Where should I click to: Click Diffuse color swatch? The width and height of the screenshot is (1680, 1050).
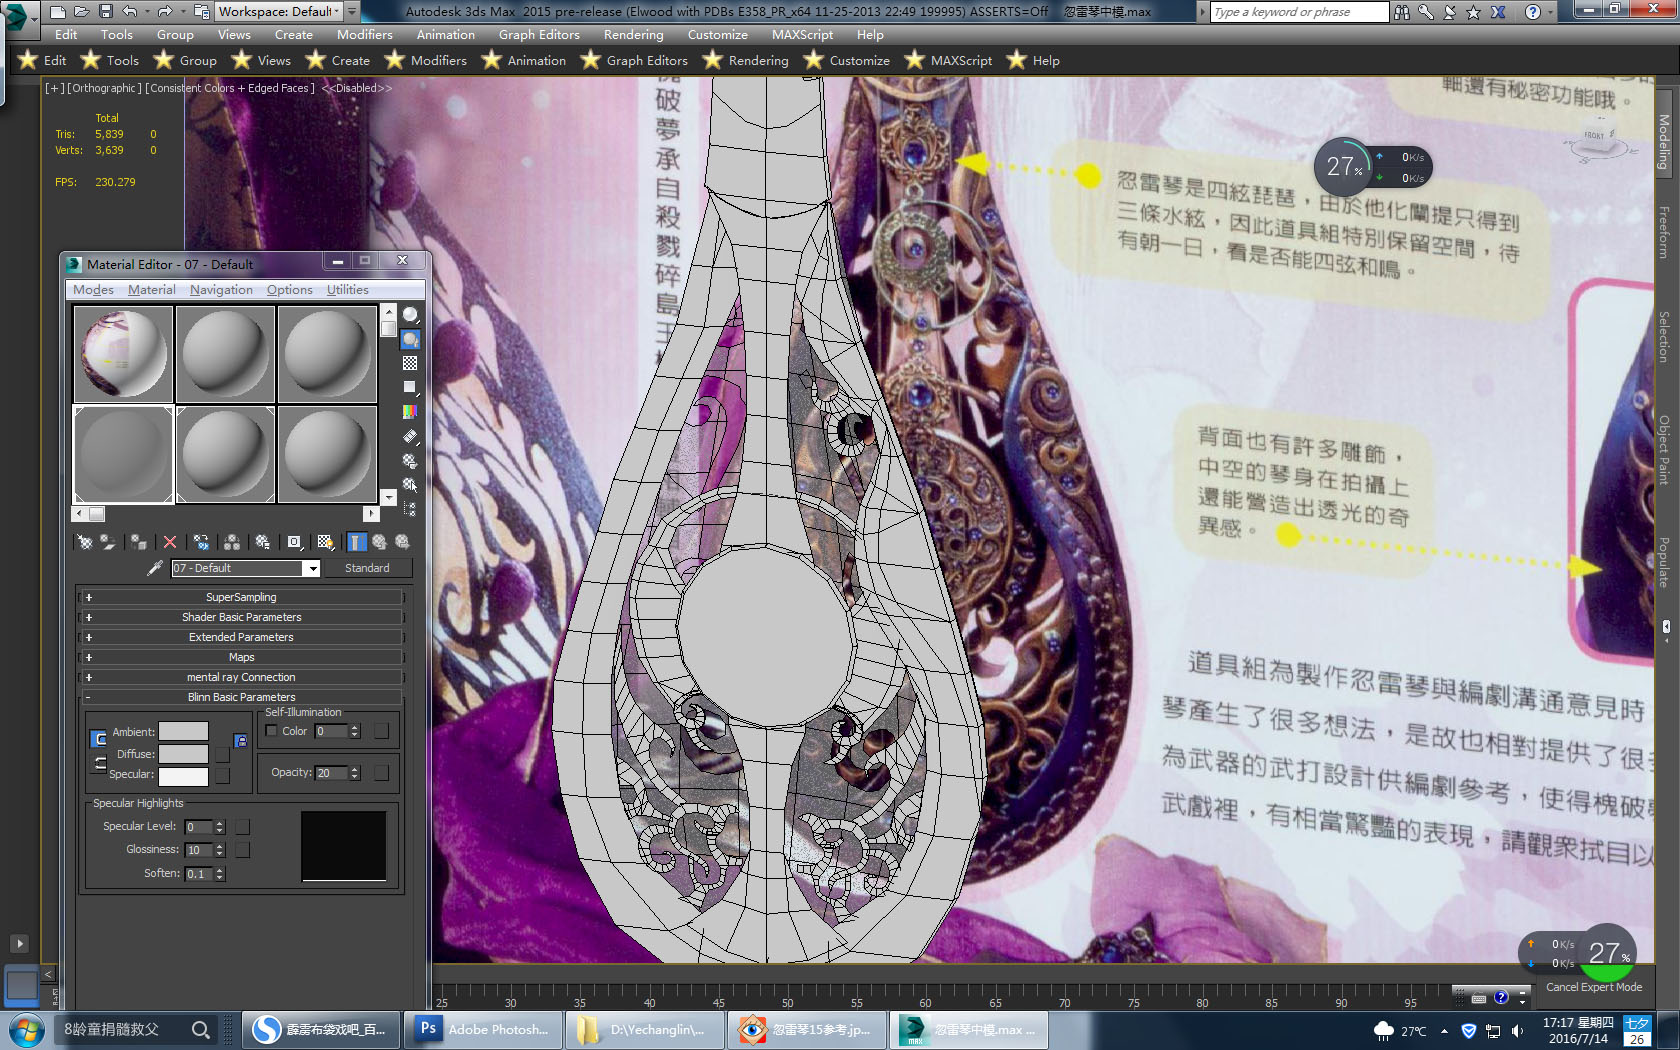pyautogui.click(x=184, y=754)
